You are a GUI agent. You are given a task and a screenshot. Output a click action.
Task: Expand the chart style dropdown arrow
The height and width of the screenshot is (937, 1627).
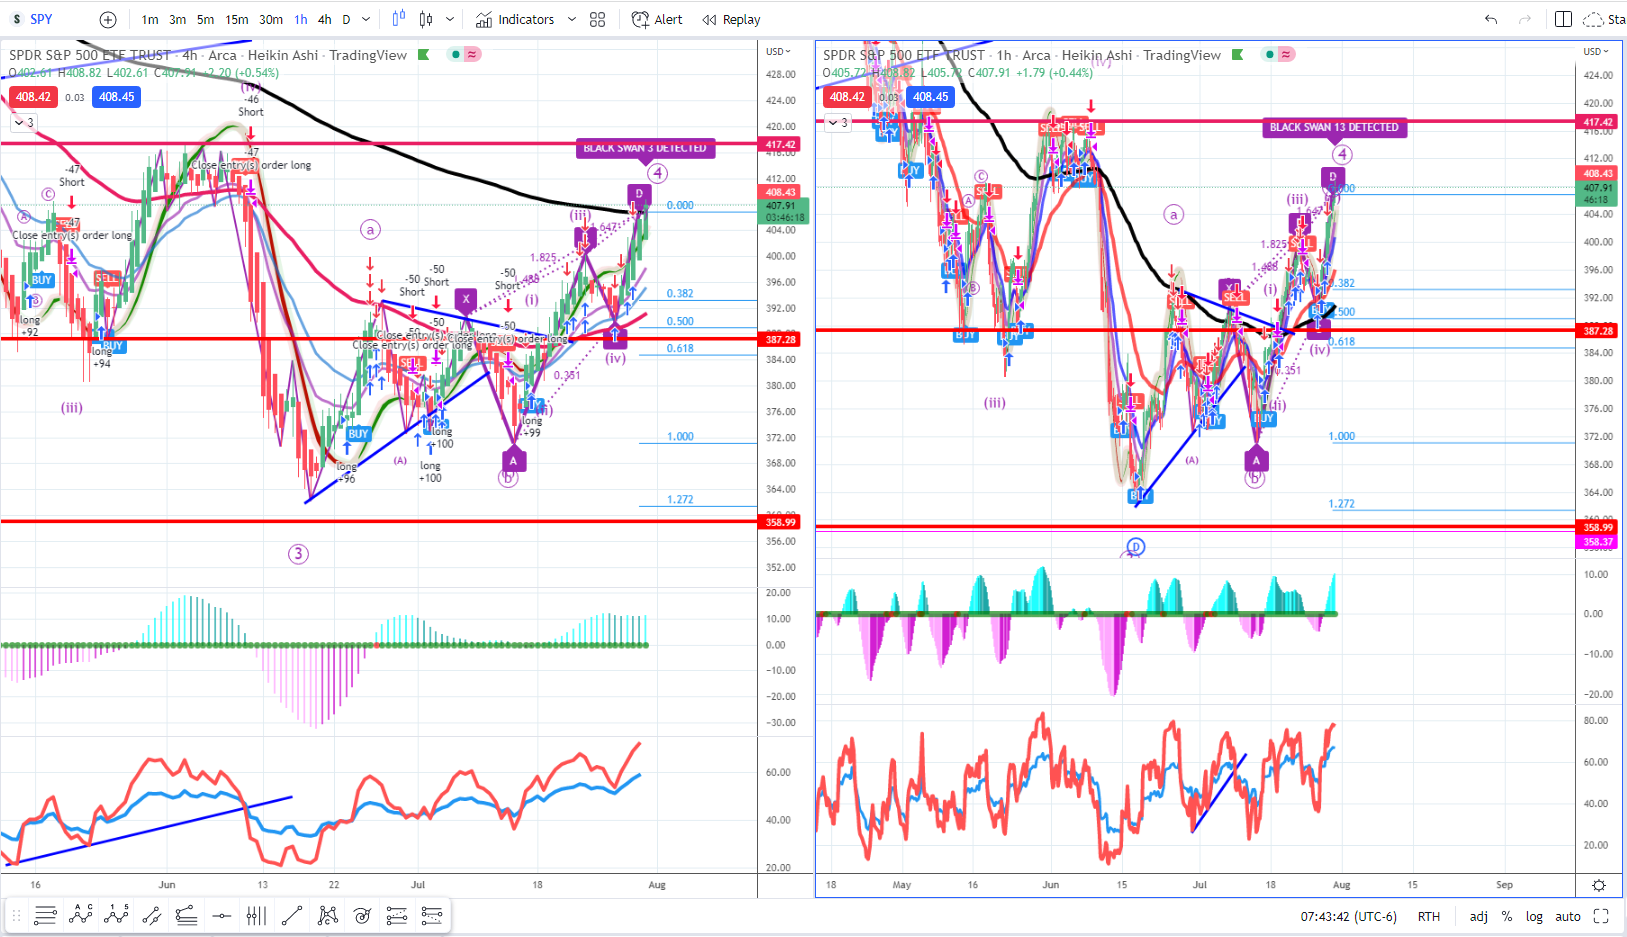[x=450, y=19]
